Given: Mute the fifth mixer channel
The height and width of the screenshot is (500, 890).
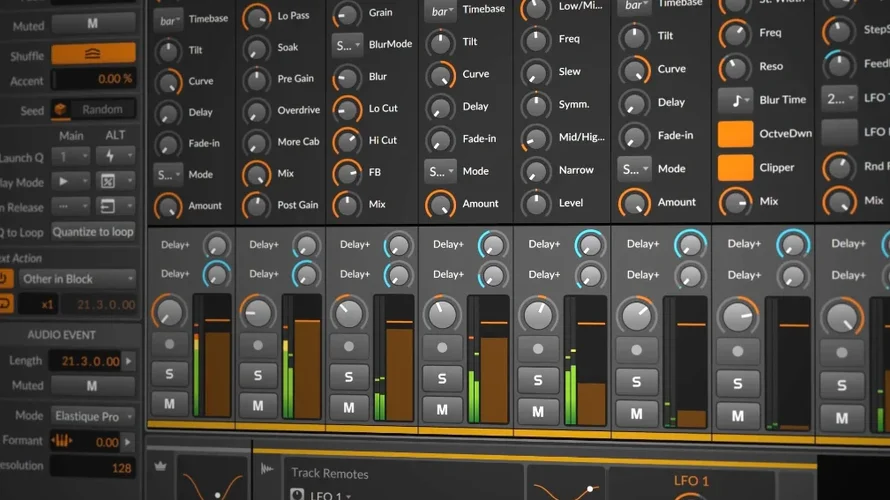Looking at the screenshot, I should click(x=538, y=411).
